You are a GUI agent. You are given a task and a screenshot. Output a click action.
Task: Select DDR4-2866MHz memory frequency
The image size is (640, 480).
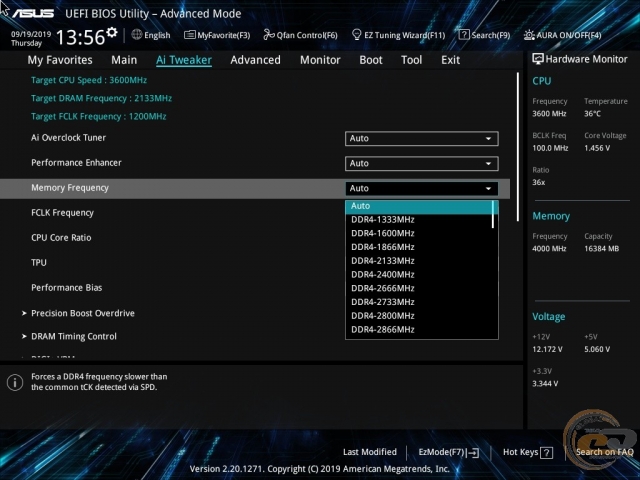pyautogui.click(x=419, y=329)
